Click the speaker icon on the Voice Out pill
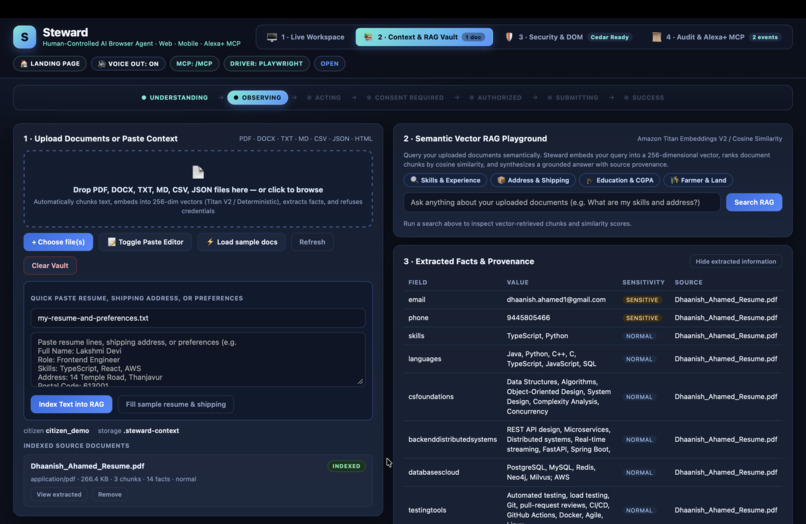This screenshot has width=806, height=524. pyautogui.click(x=101, y=64)
